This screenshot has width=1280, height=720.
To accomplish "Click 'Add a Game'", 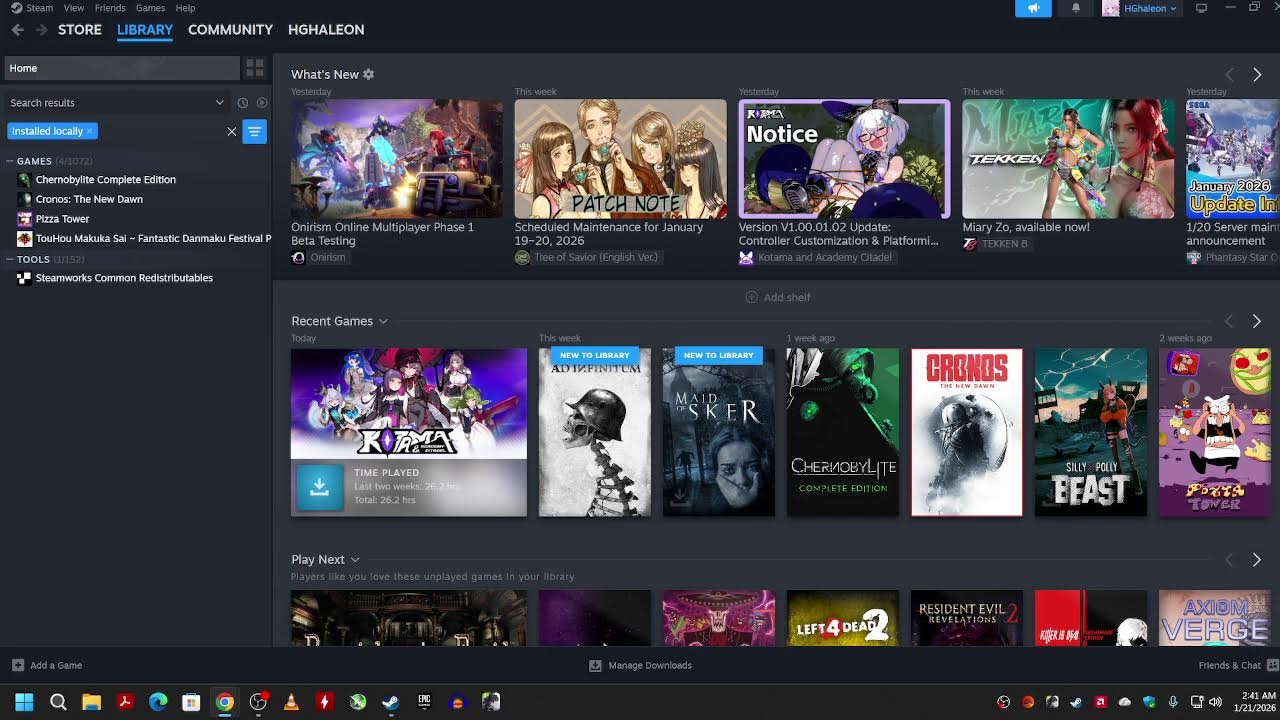I will click(47, 665).
